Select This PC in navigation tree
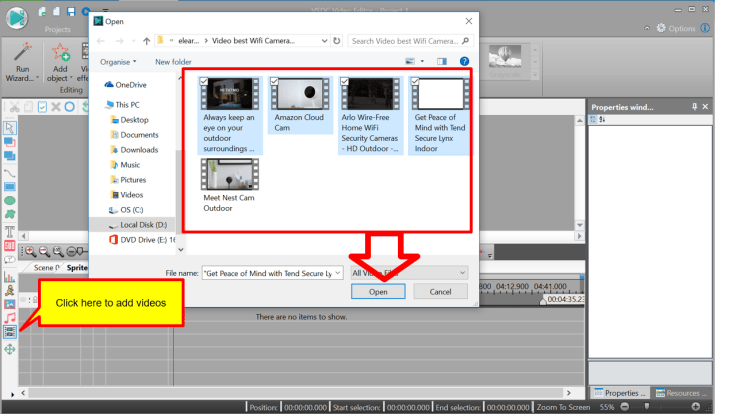Screen dimensions: 736x414 (123, 105)
